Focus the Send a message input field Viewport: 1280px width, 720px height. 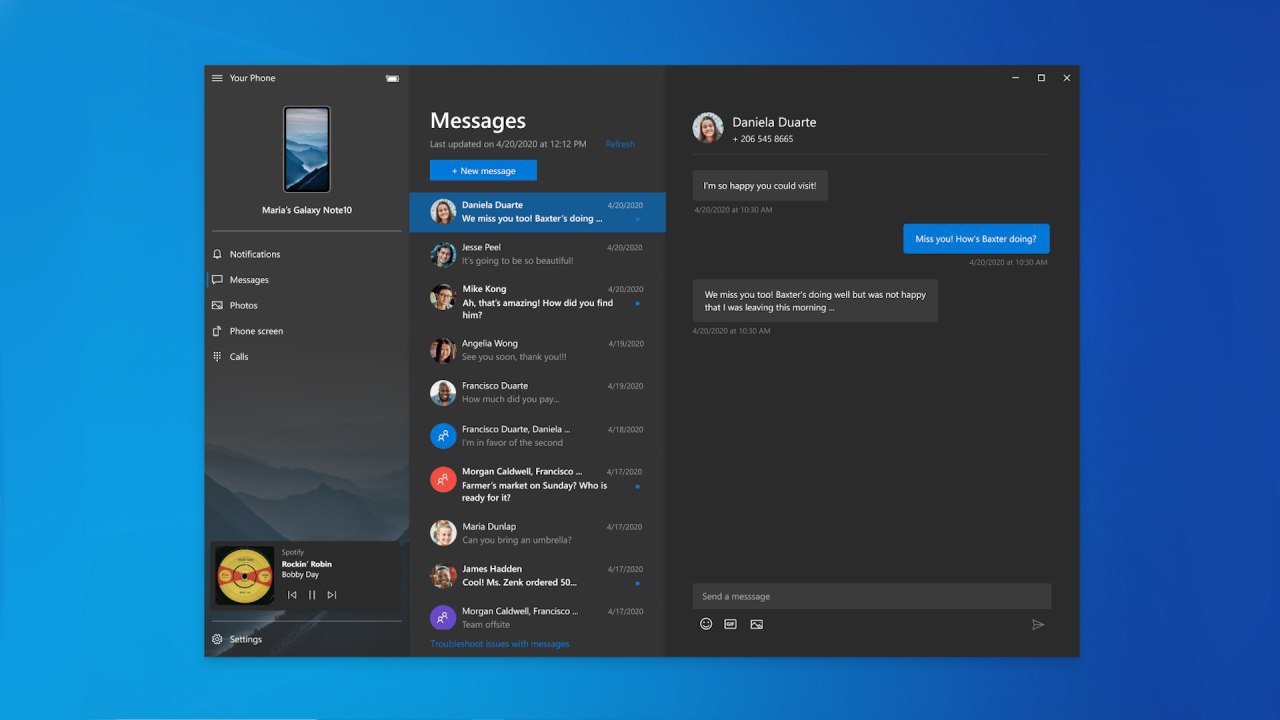pyautogui.click(x=872, y=596)
